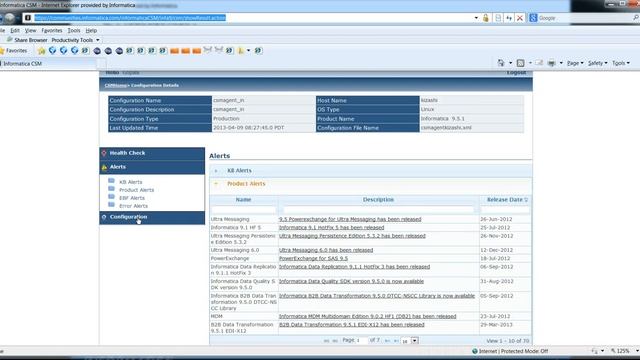The image size is (640, 360).
Task: Click the security lock icon in address bar
Action: 486,18
